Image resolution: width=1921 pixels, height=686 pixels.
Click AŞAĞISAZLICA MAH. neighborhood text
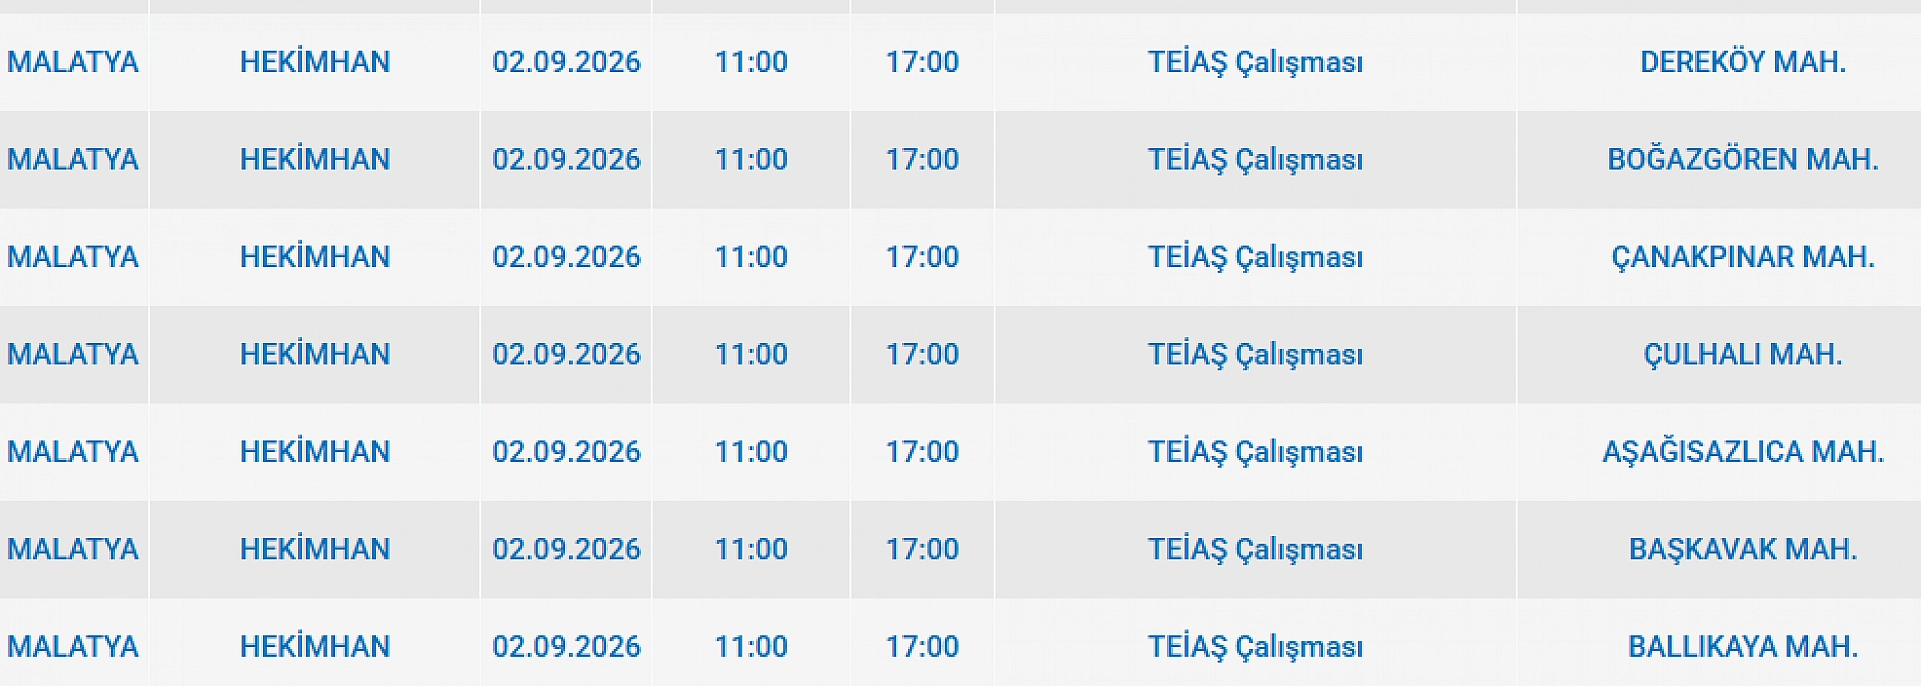[1743, 452]
